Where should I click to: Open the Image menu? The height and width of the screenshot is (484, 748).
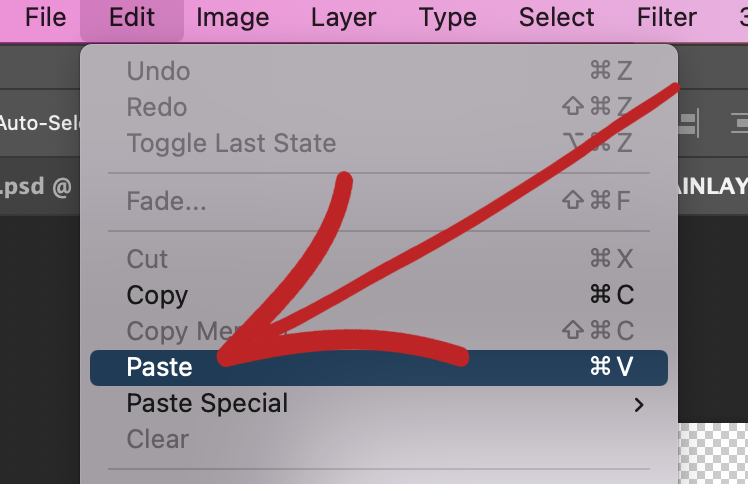233,18
